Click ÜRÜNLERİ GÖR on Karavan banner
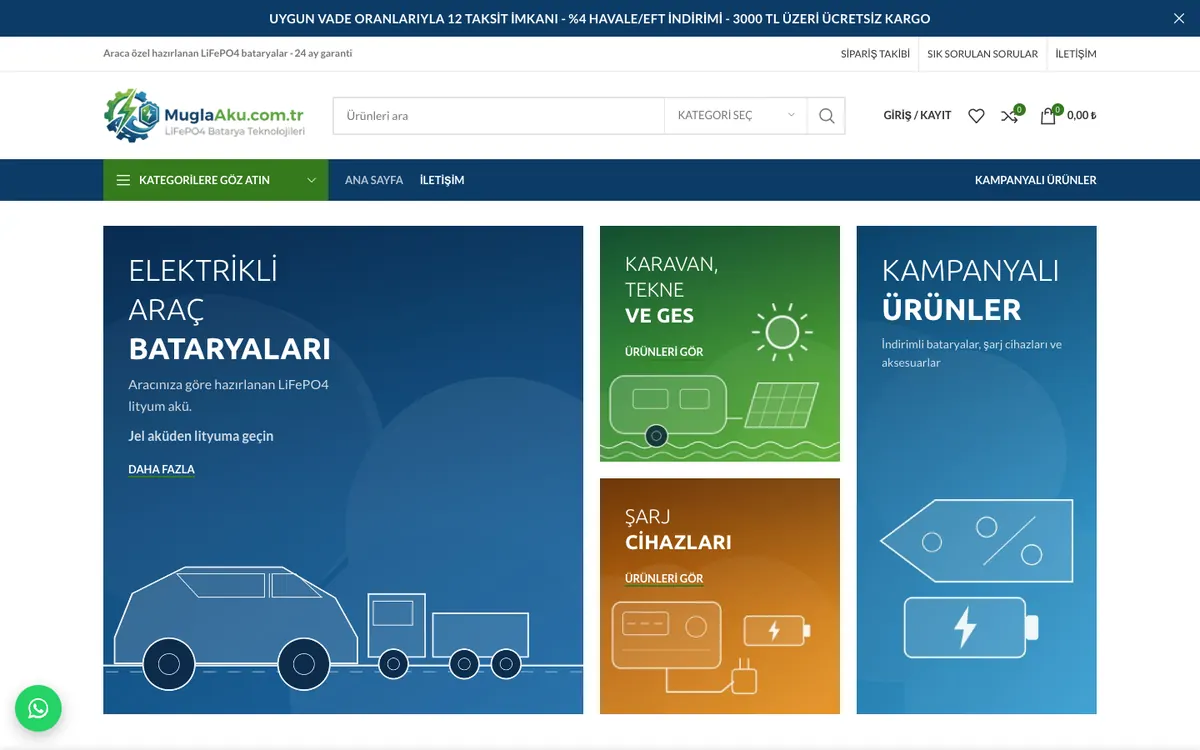This screenshot has height=750, width=1200. (664, 352)
